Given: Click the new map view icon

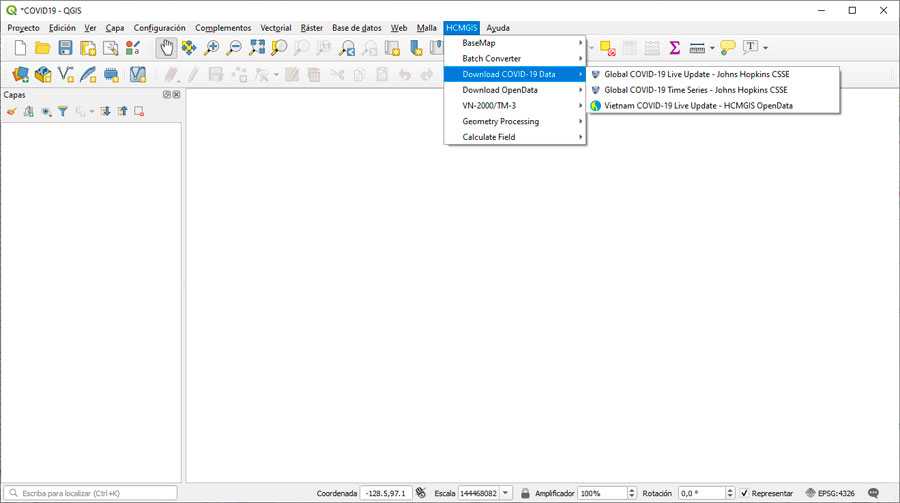Looking at the screenshot, I should tap(392, 48).
